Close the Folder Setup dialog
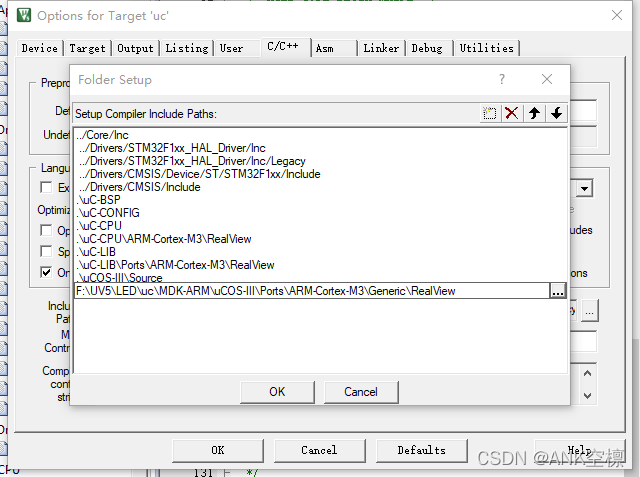Image resolution: width=640 pixels, height=477 pixels. [x=547, y=79]
